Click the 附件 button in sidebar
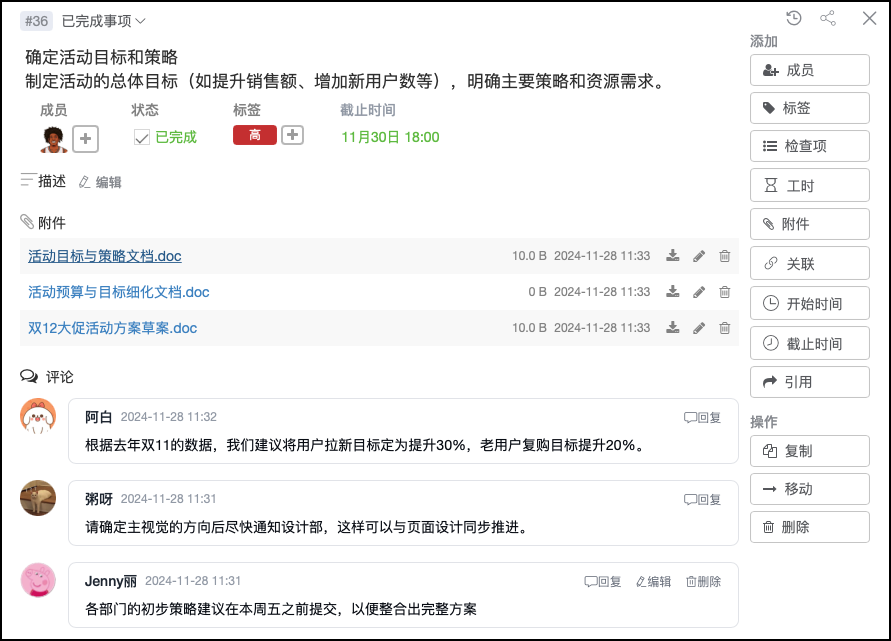 point(810,224)
